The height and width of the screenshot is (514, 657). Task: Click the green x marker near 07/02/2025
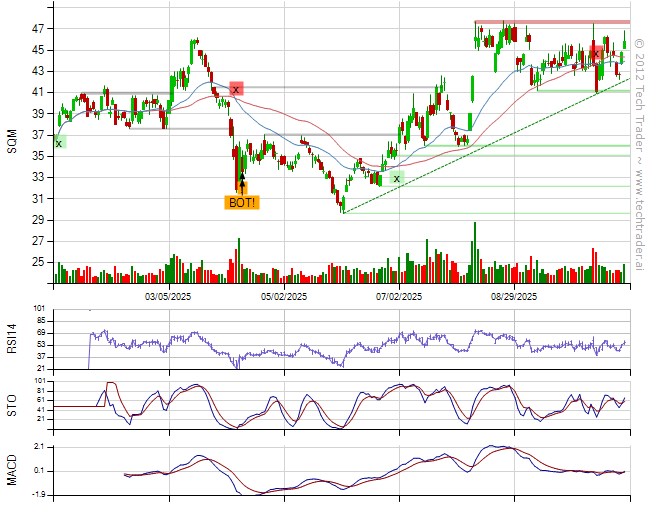tap(396, 178)
